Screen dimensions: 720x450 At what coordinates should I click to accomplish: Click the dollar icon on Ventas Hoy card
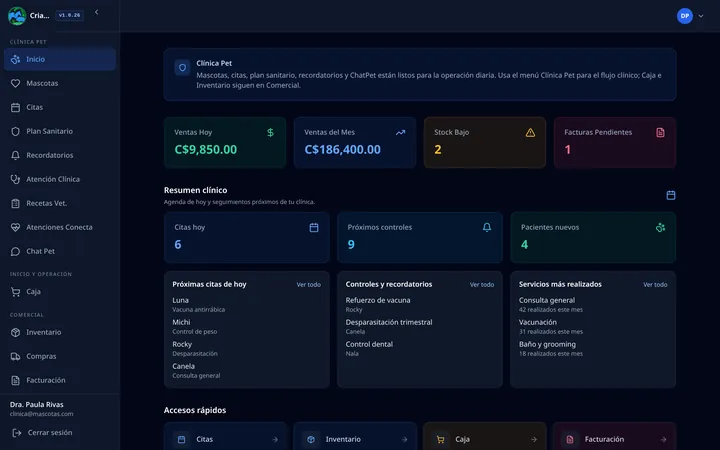coord(270,132)
